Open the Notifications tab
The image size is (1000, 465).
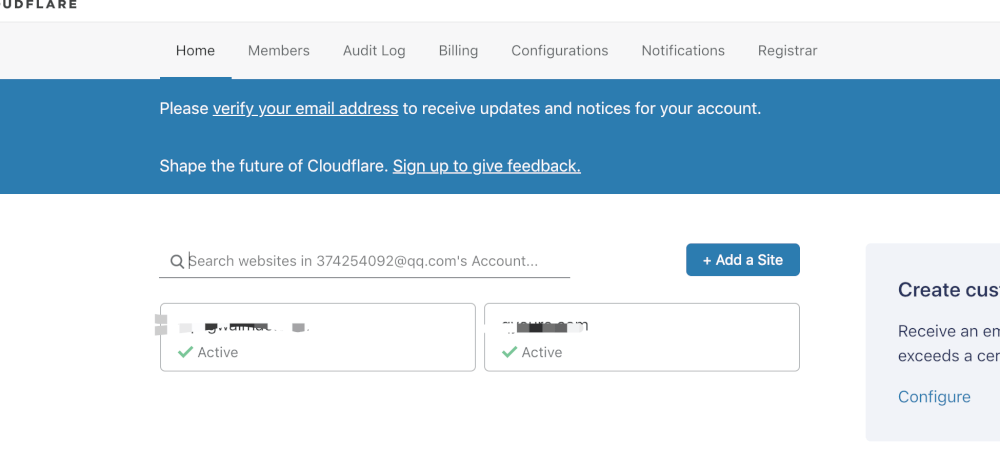pyautogui.click(x=683, y=50)
